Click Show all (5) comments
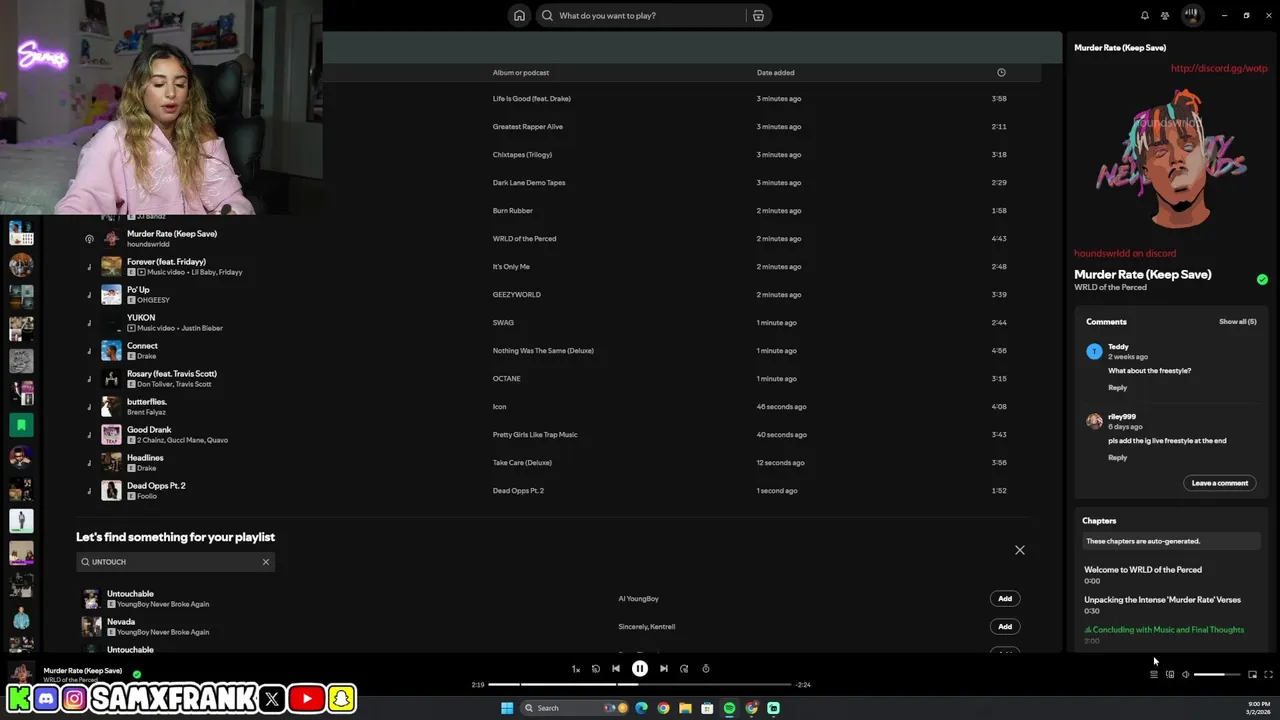Viewport: 1280px width, 720px height. [x=1237, y=322]
